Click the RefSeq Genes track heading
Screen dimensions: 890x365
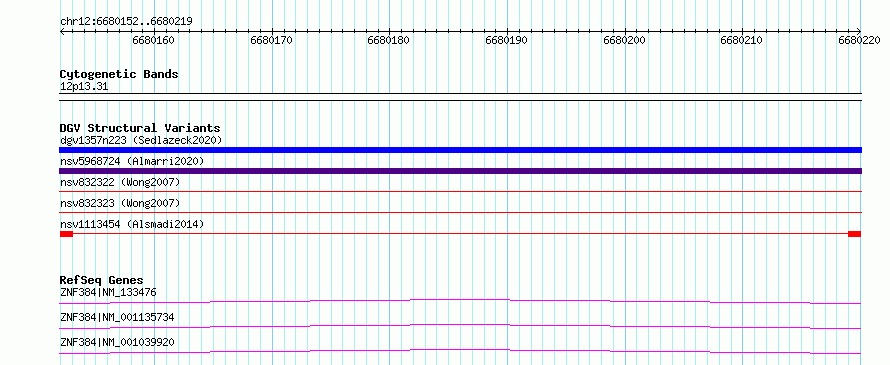pos(102,280)
